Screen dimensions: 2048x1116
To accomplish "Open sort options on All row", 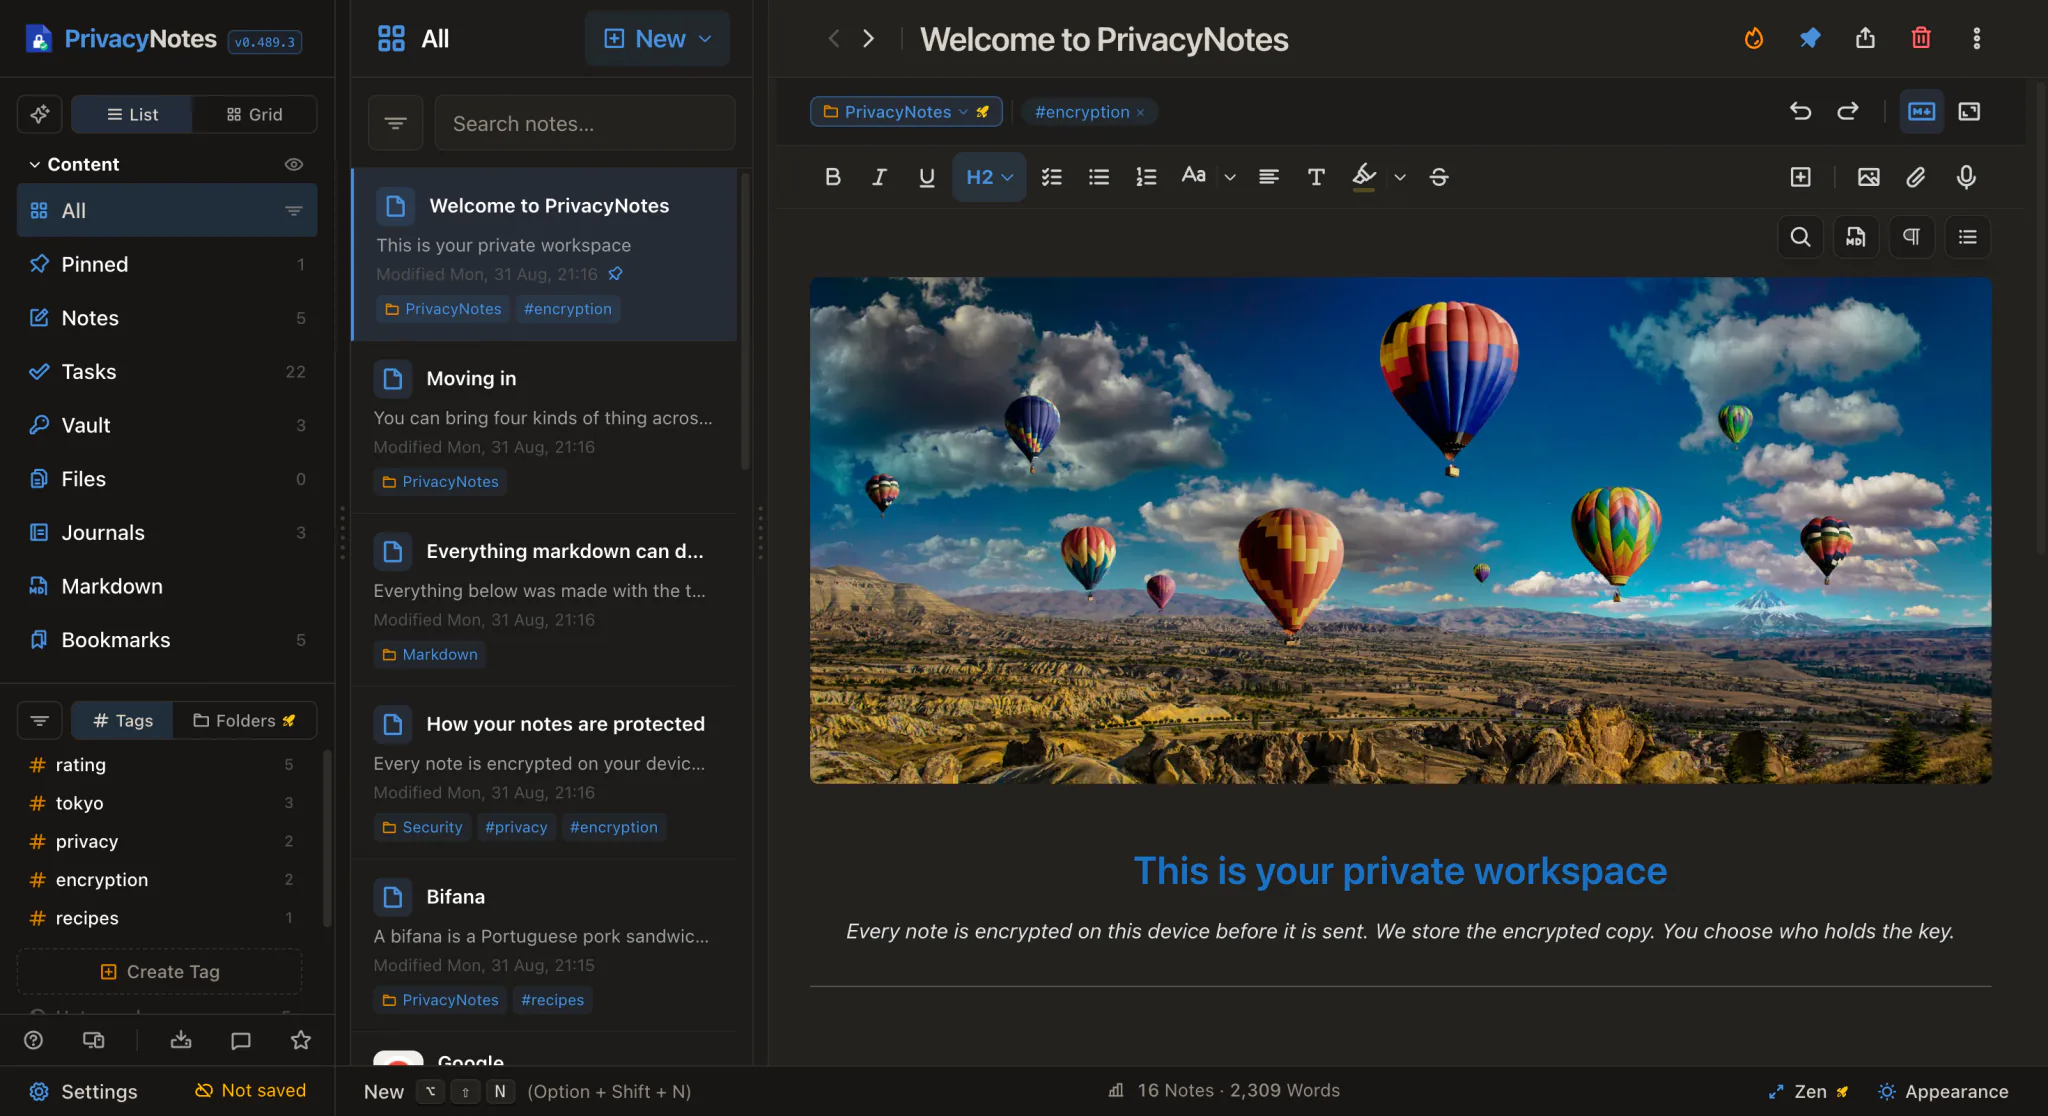I will pos(294,210).
